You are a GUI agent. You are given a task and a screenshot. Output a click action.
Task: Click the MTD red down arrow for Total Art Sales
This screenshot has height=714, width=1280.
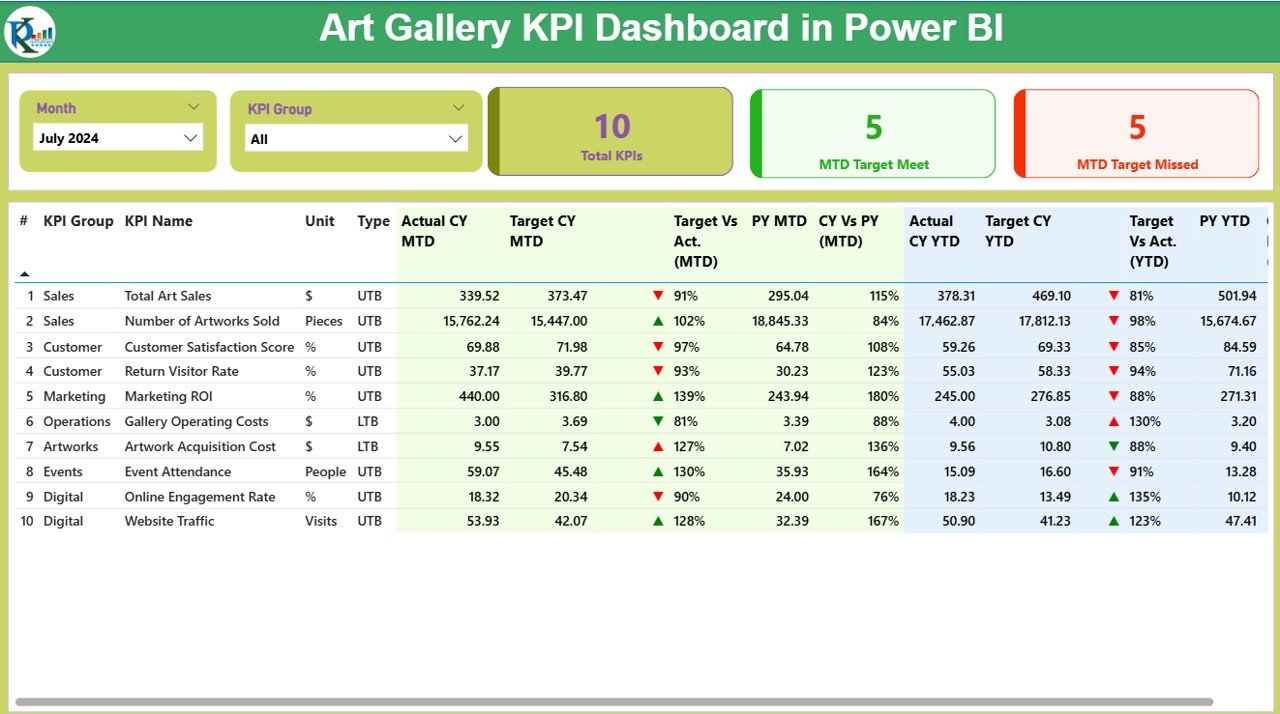pos(658,296)
